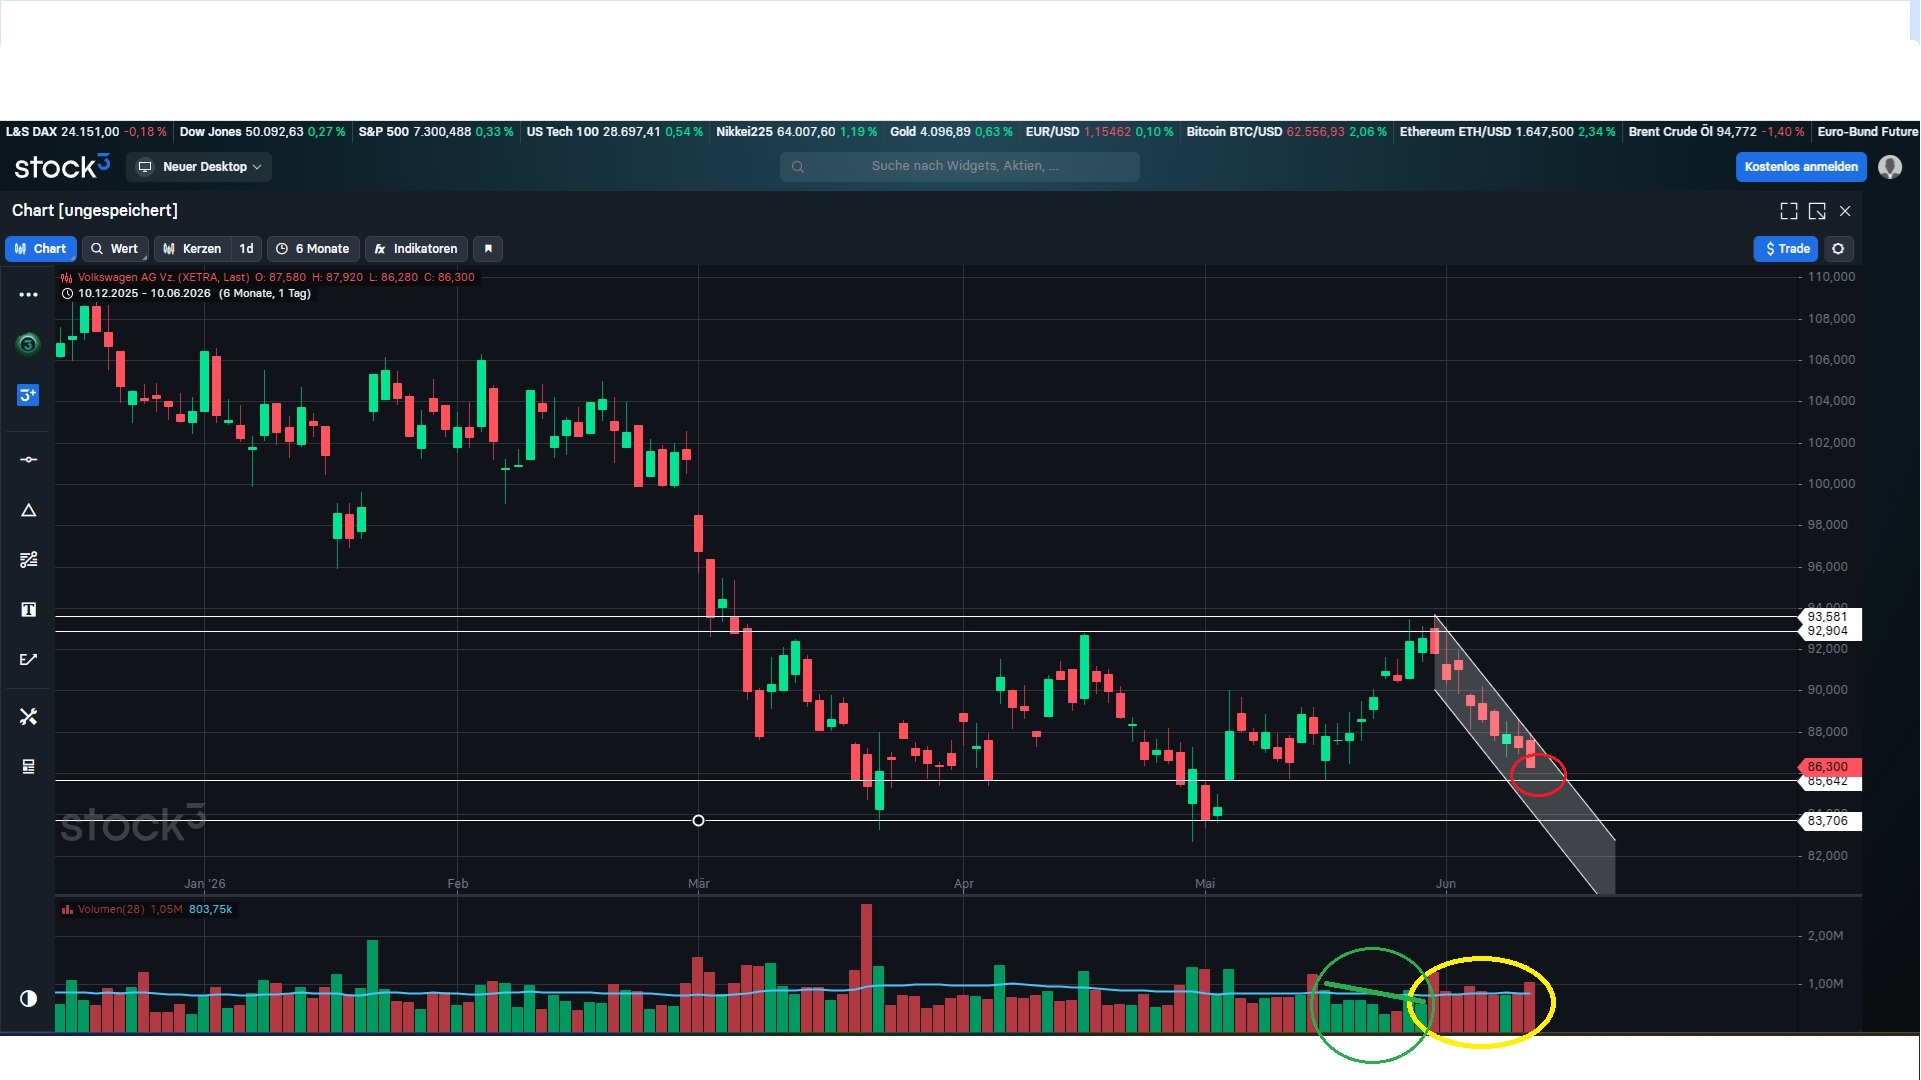Click the Volkswagen AG Vz. instrument label
Viewport: 1921px width, 1080px height.
(x=164, y=278)
